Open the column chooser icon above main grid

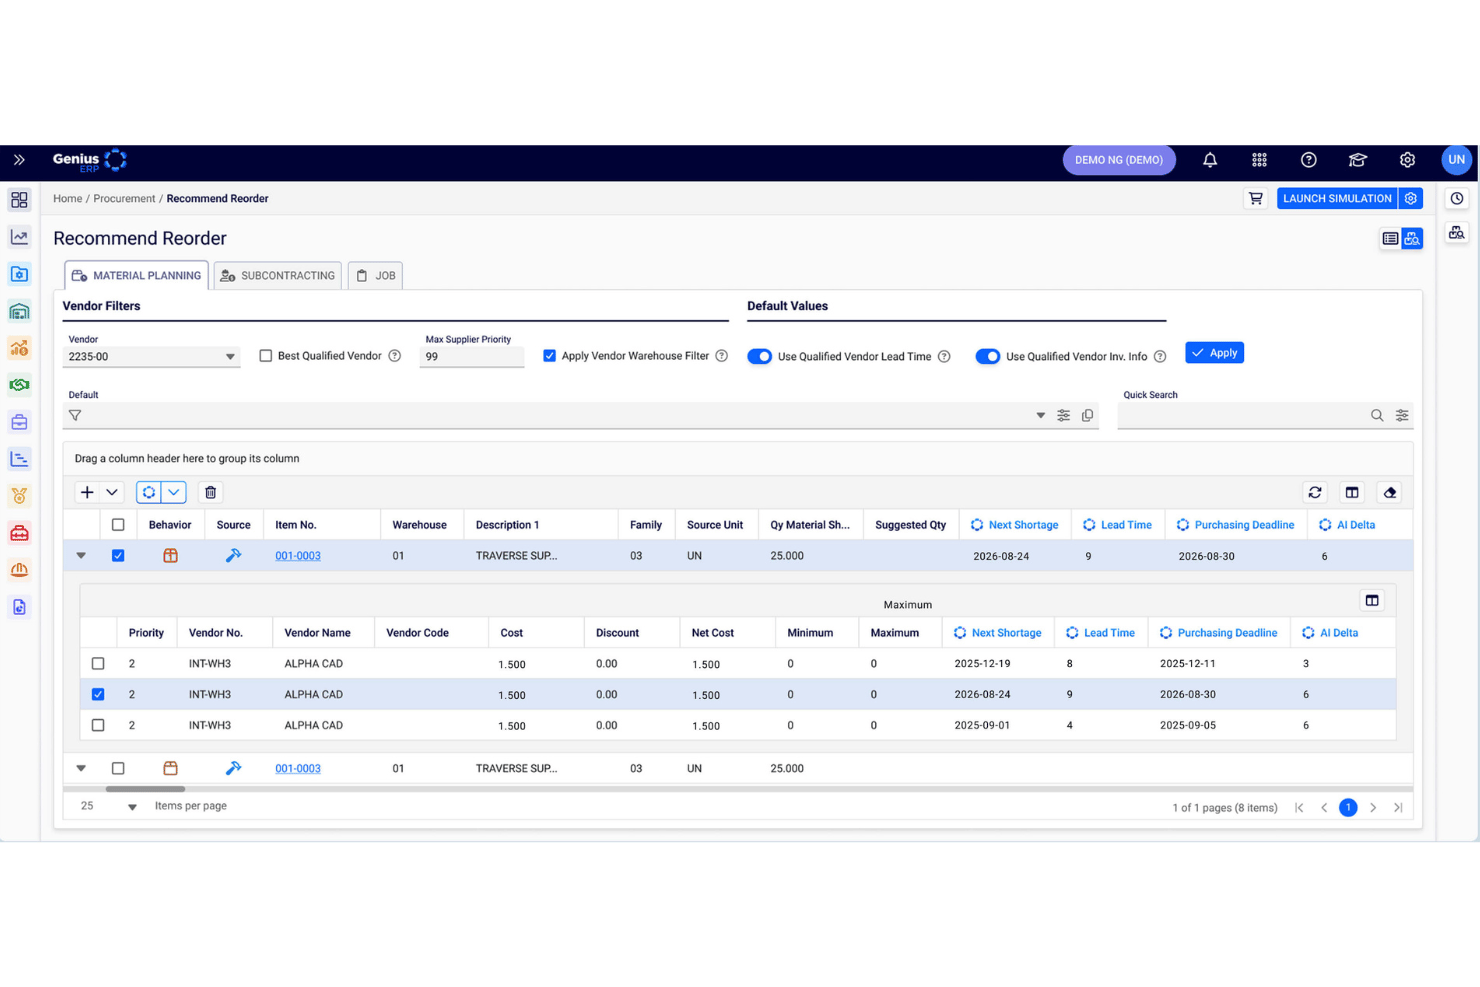tap(1352, 492)
